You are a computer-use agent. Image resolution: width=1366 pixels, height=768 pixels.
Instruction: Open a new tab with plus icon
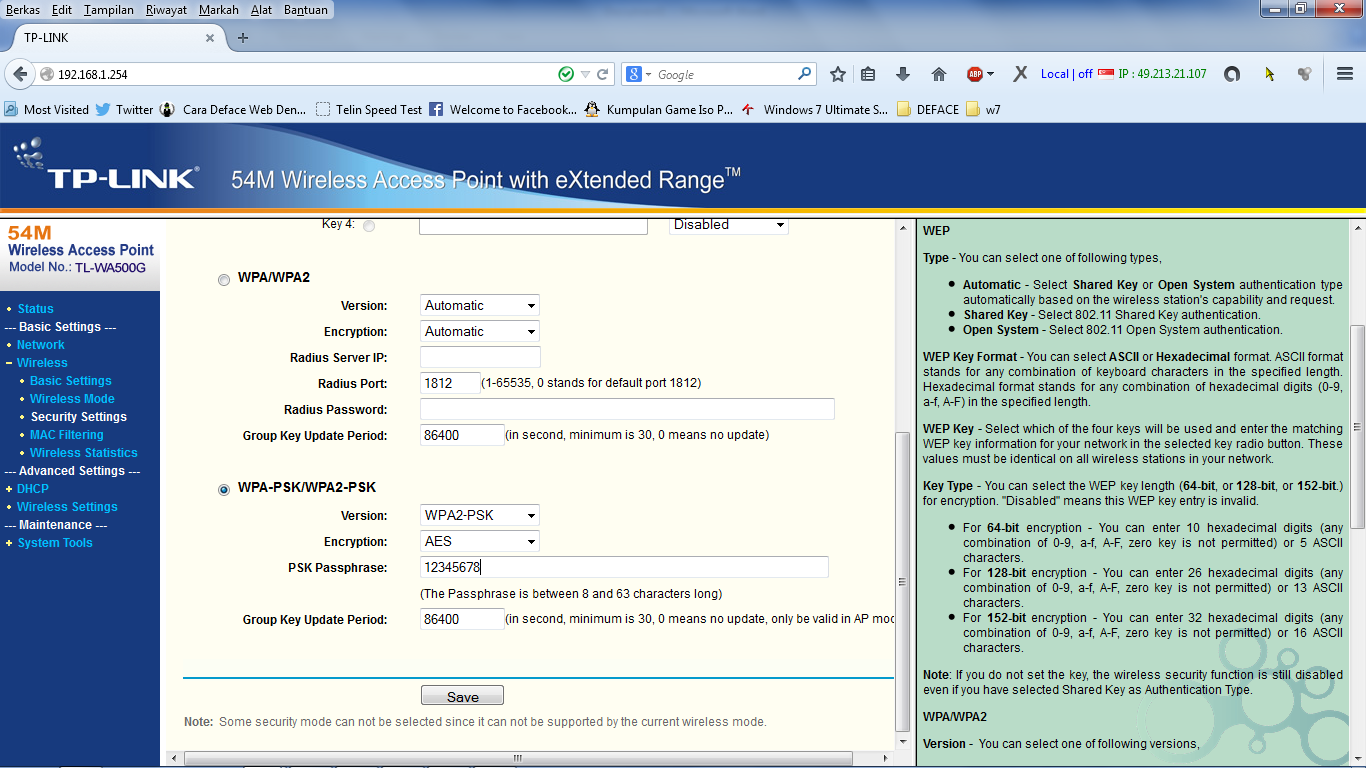coord(243,38)
